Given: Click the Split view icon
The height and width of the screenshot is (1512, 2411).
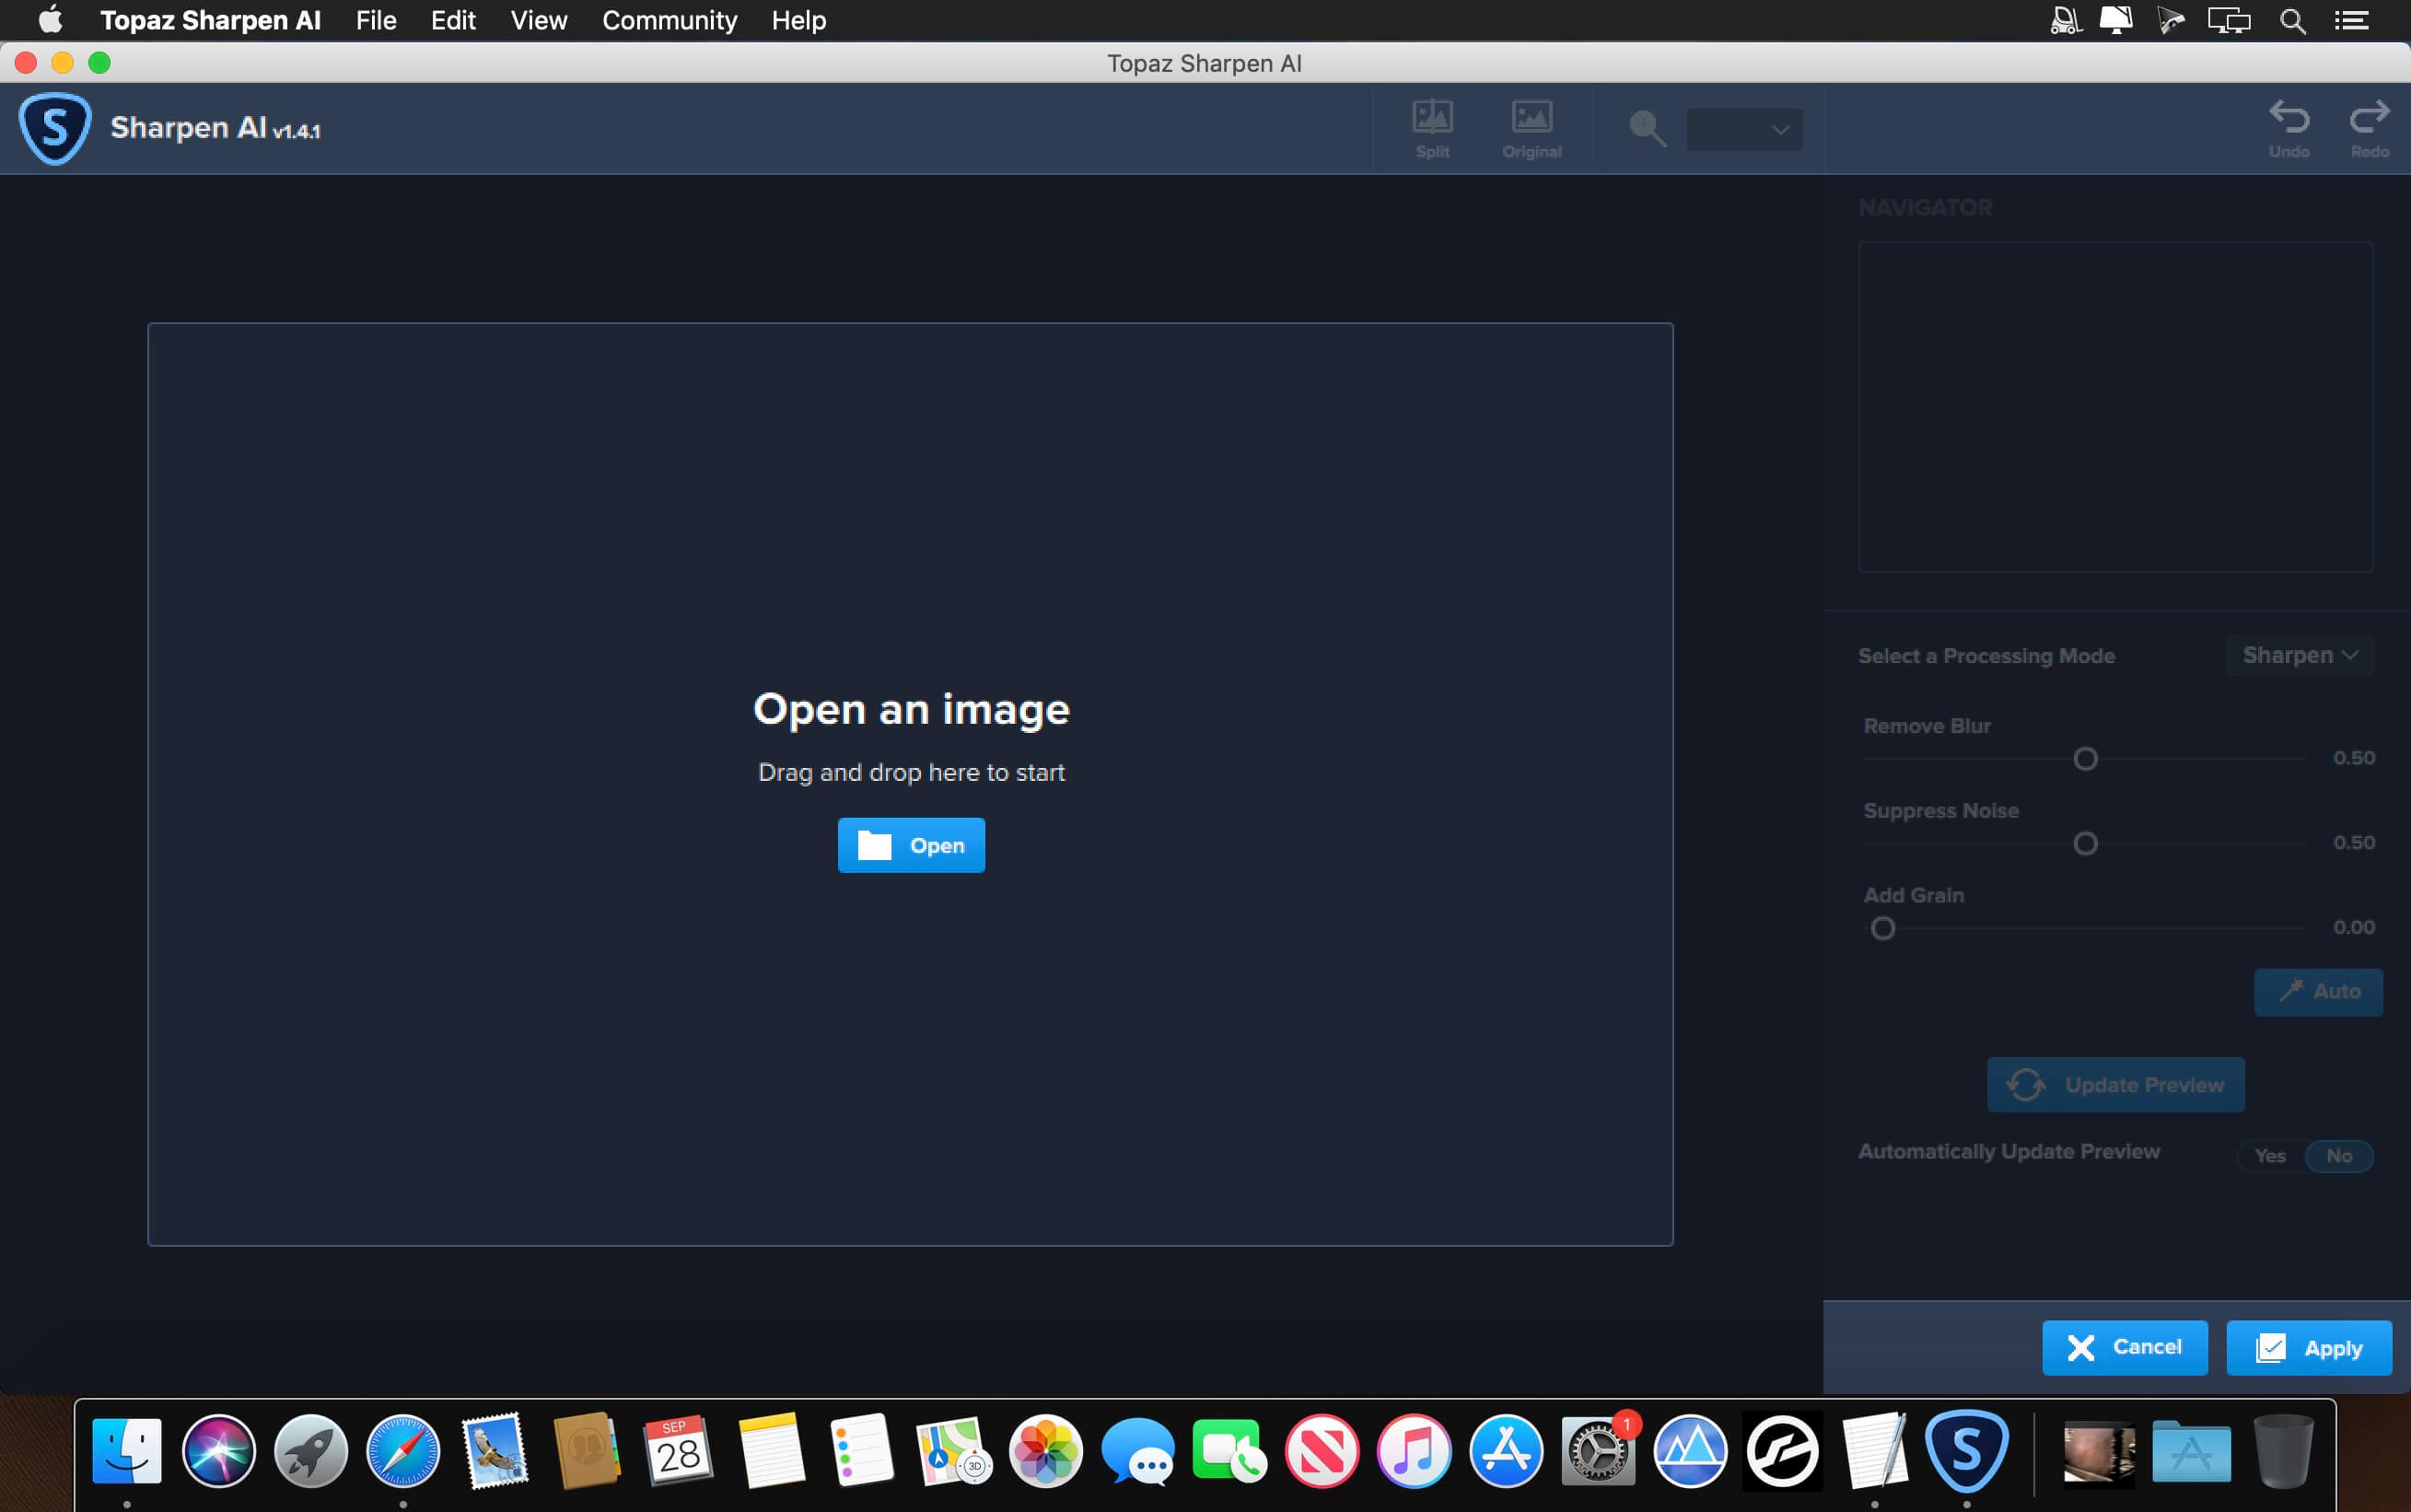Looking at the screenshot, I should pyautogui.click(x=1432, y=118).
